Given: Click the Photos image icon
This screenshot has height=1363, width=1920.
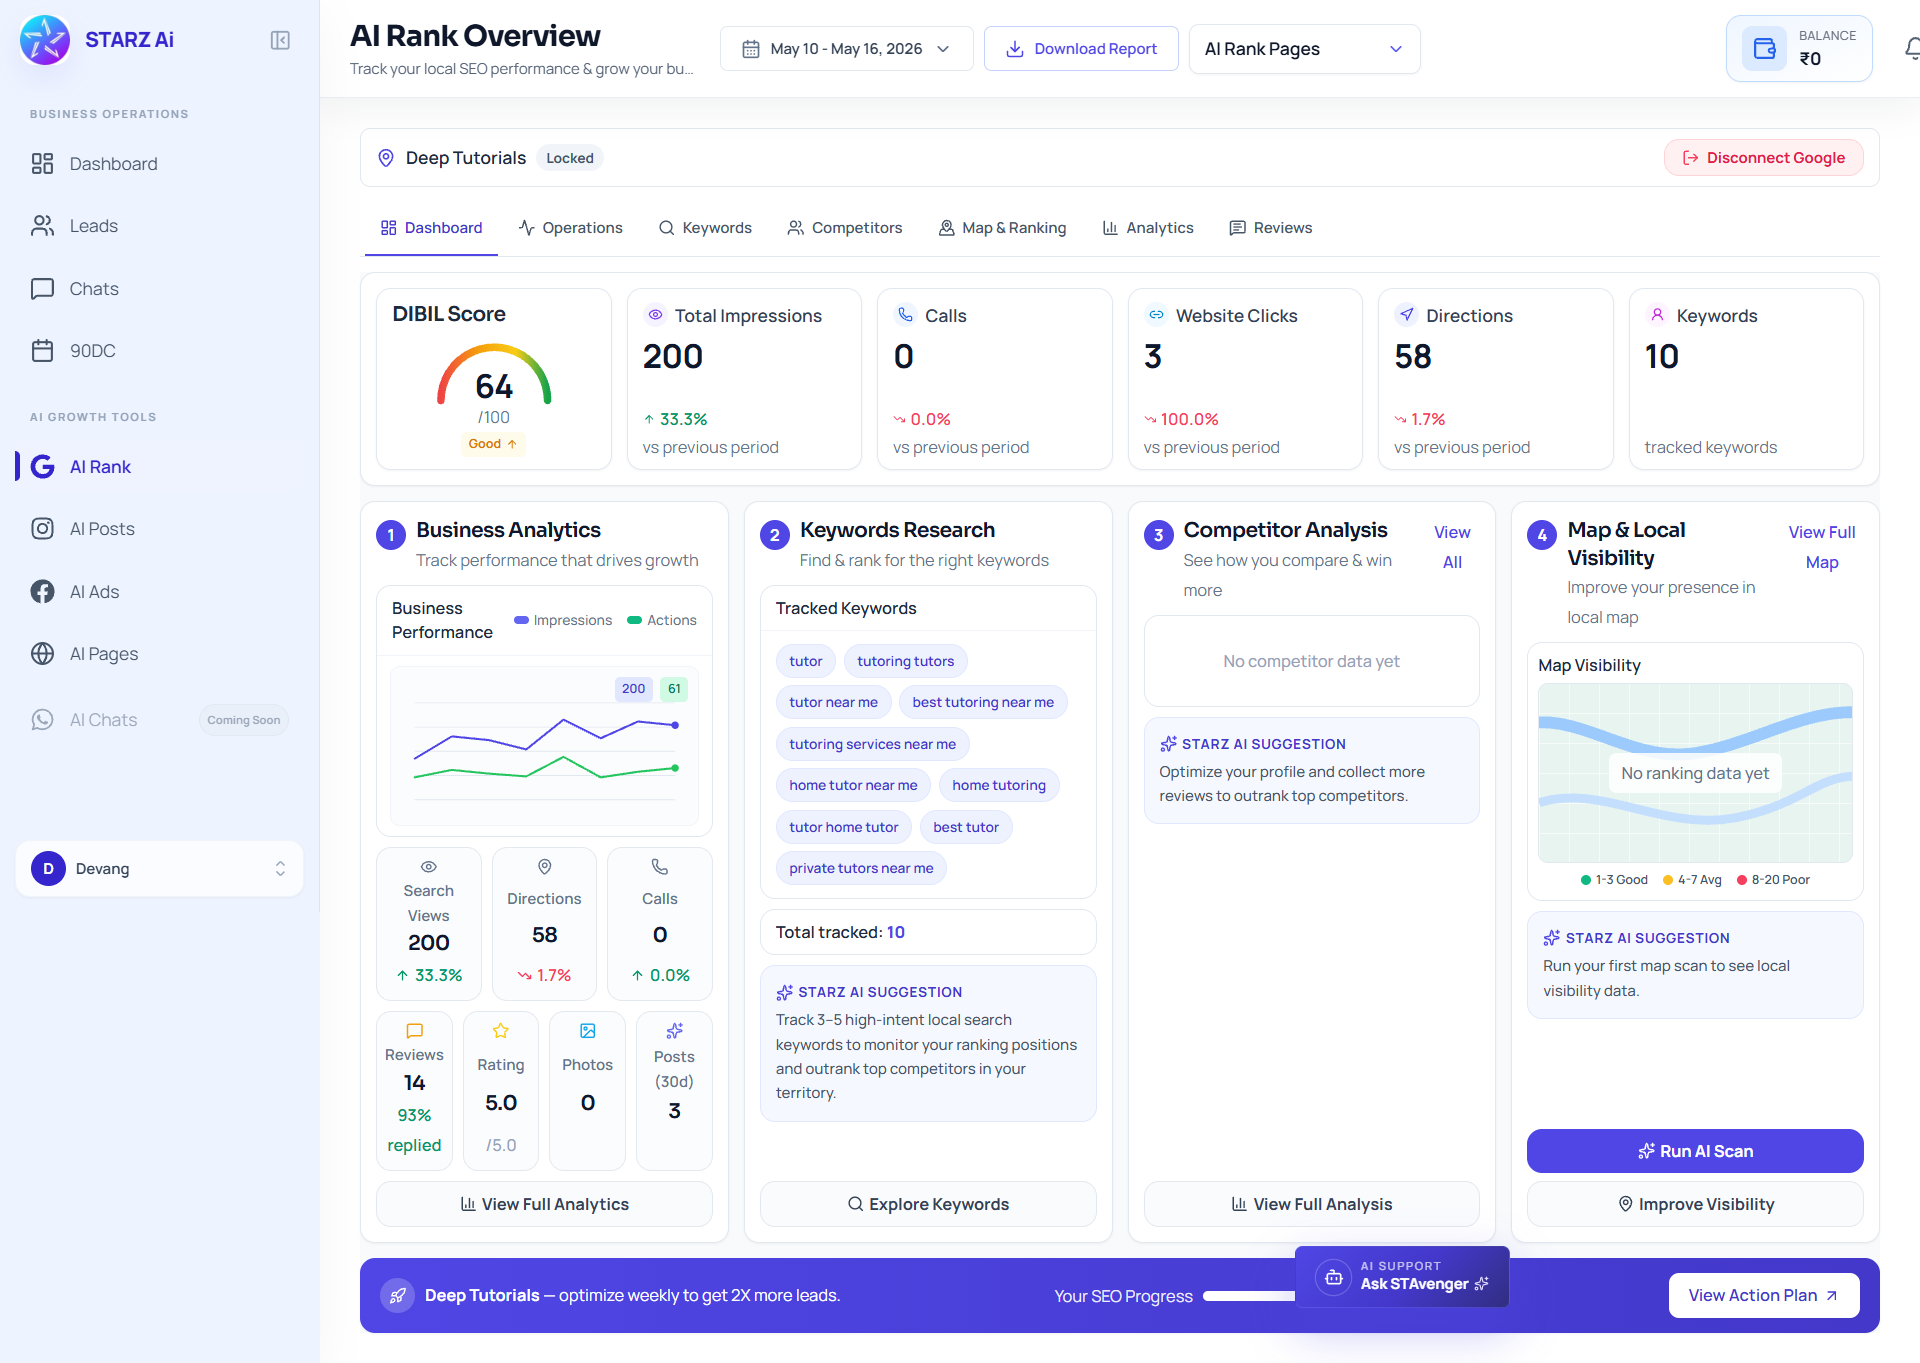Looking at the screenshot, I should 588,1030.
